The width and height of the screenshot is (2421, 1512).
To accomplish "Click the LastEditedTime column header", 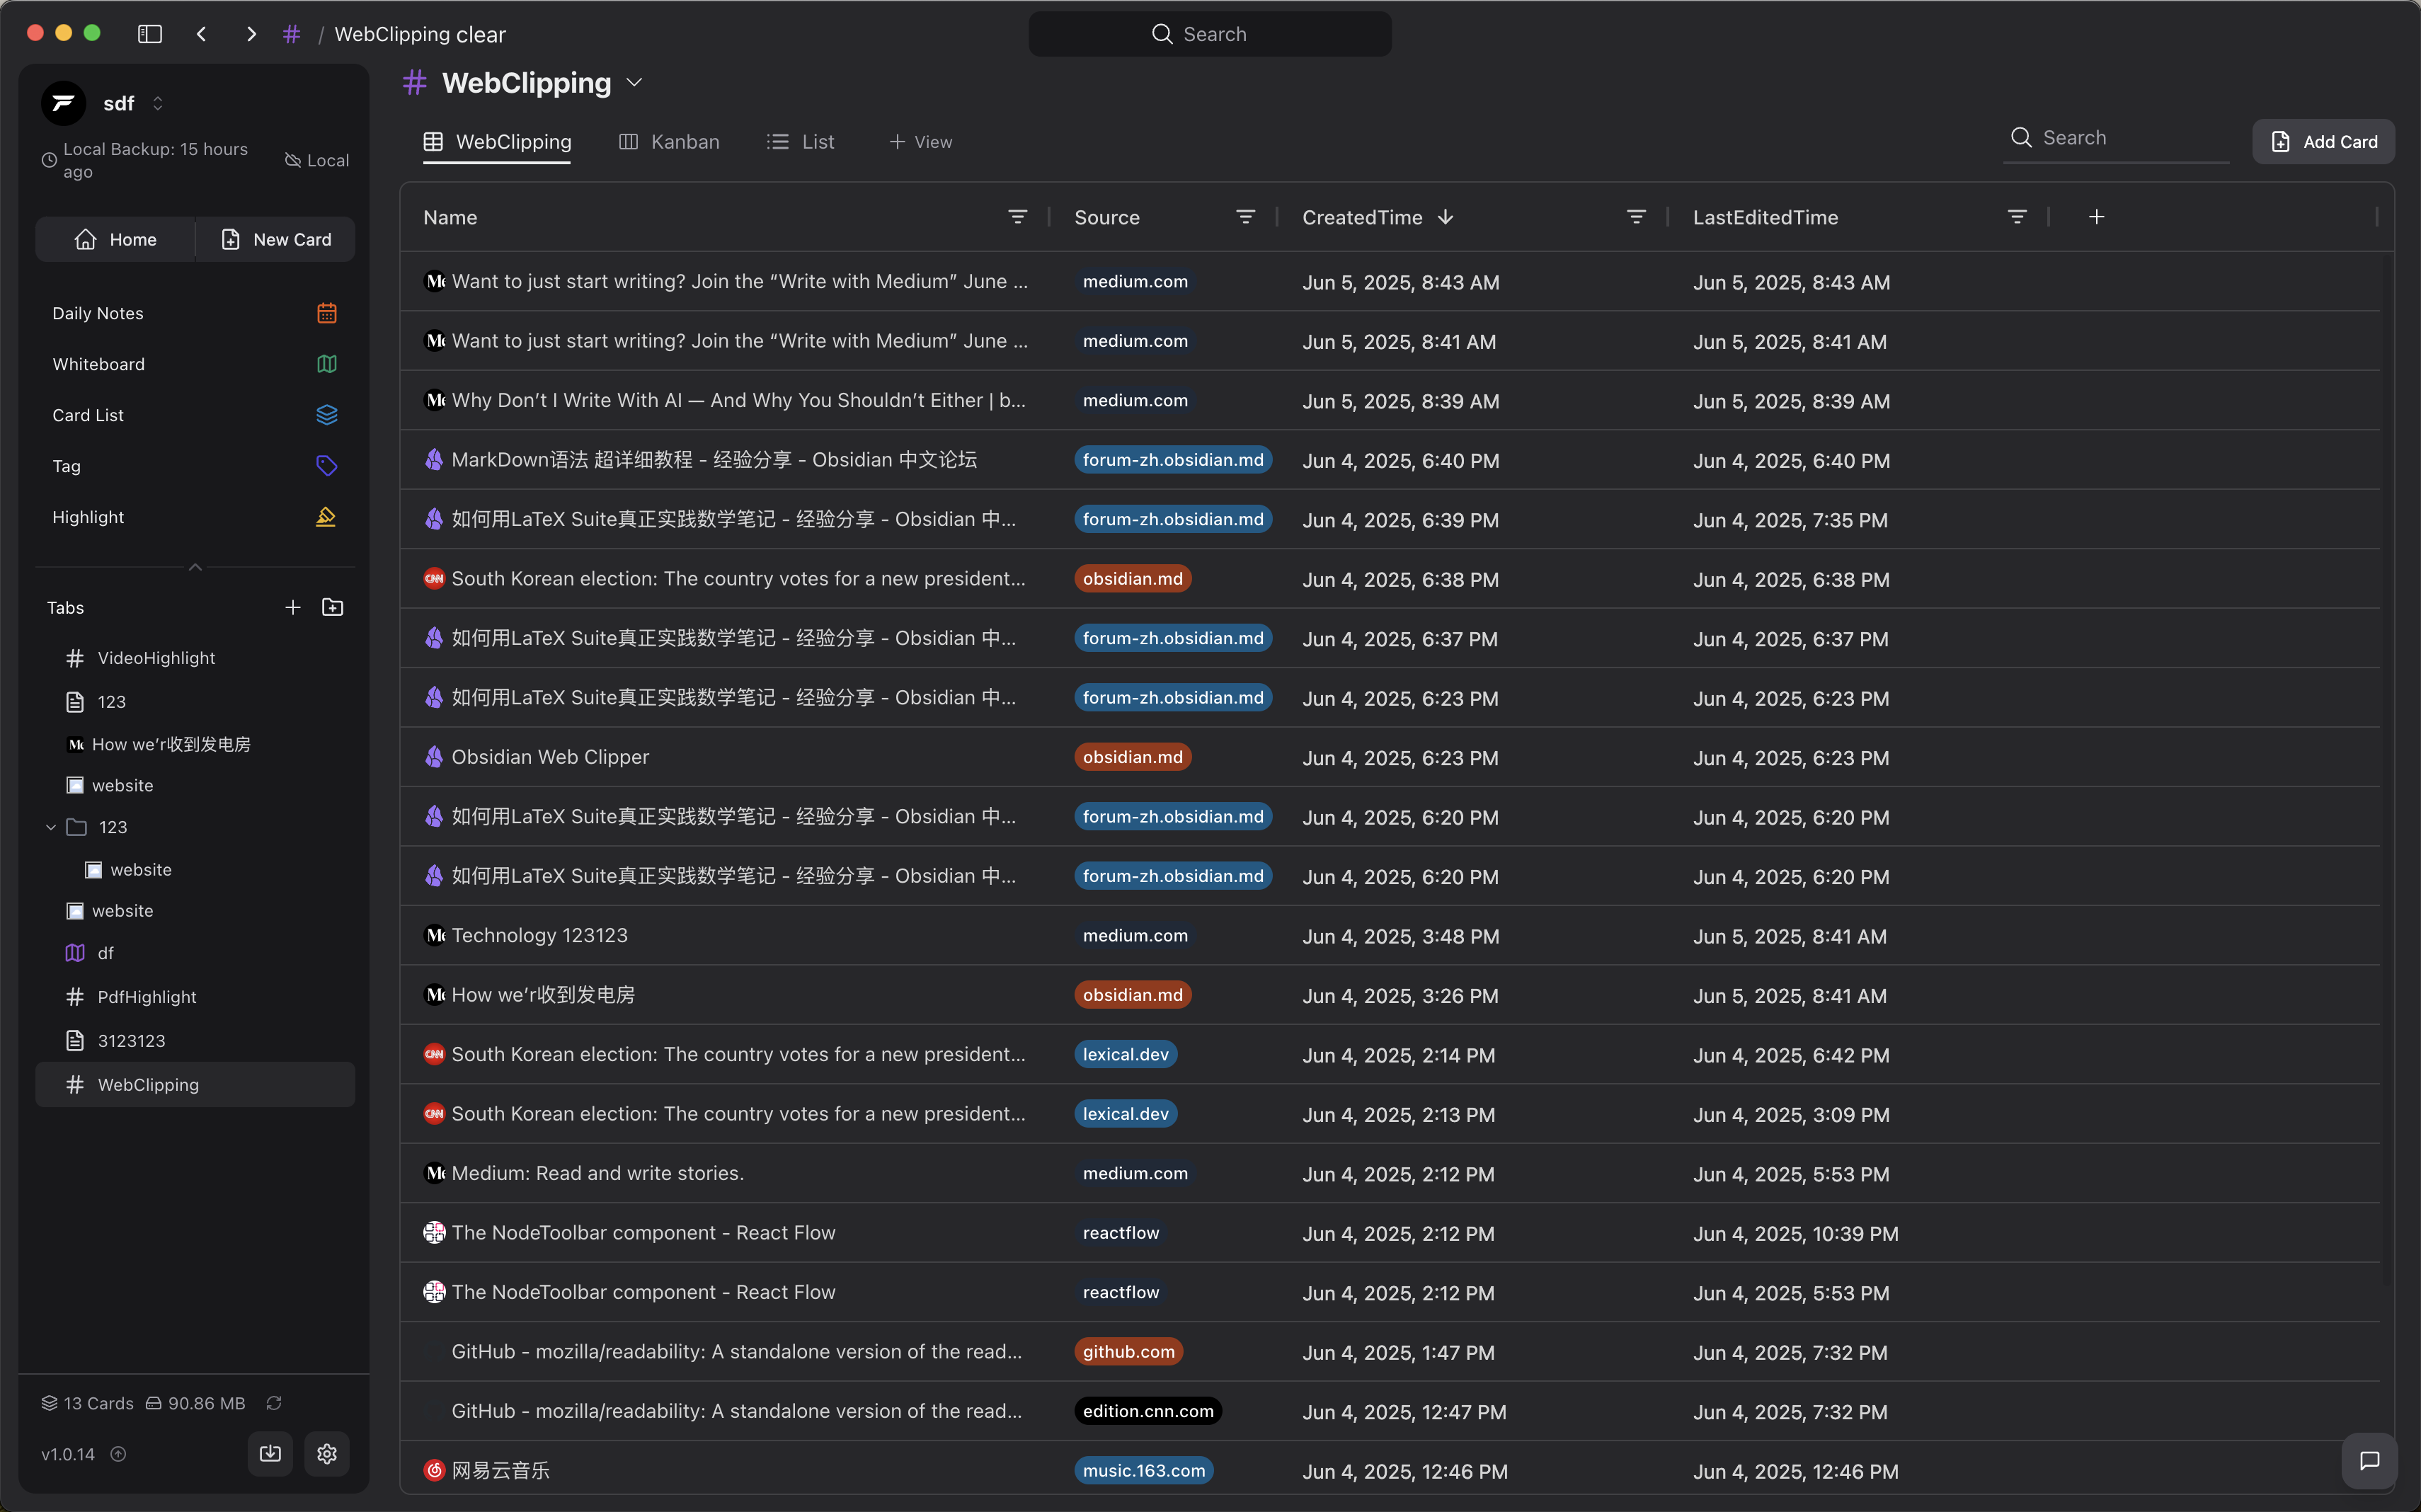I will tap(1765, 217).
